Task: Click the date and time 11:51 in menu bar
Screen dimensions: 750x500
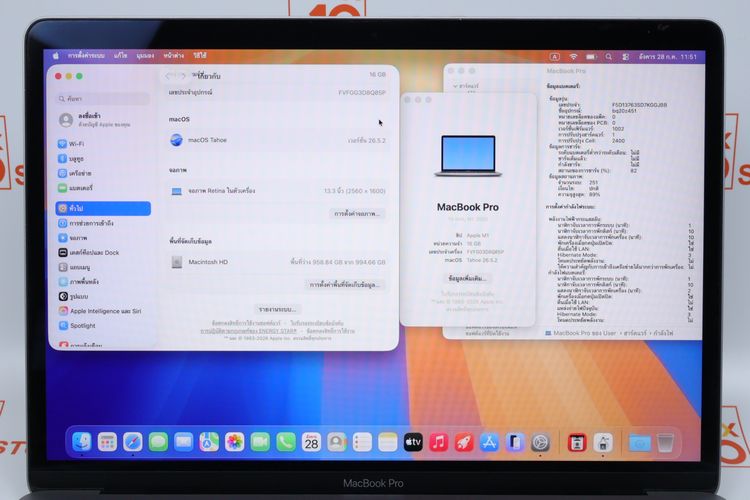Action: pos(668,56)
